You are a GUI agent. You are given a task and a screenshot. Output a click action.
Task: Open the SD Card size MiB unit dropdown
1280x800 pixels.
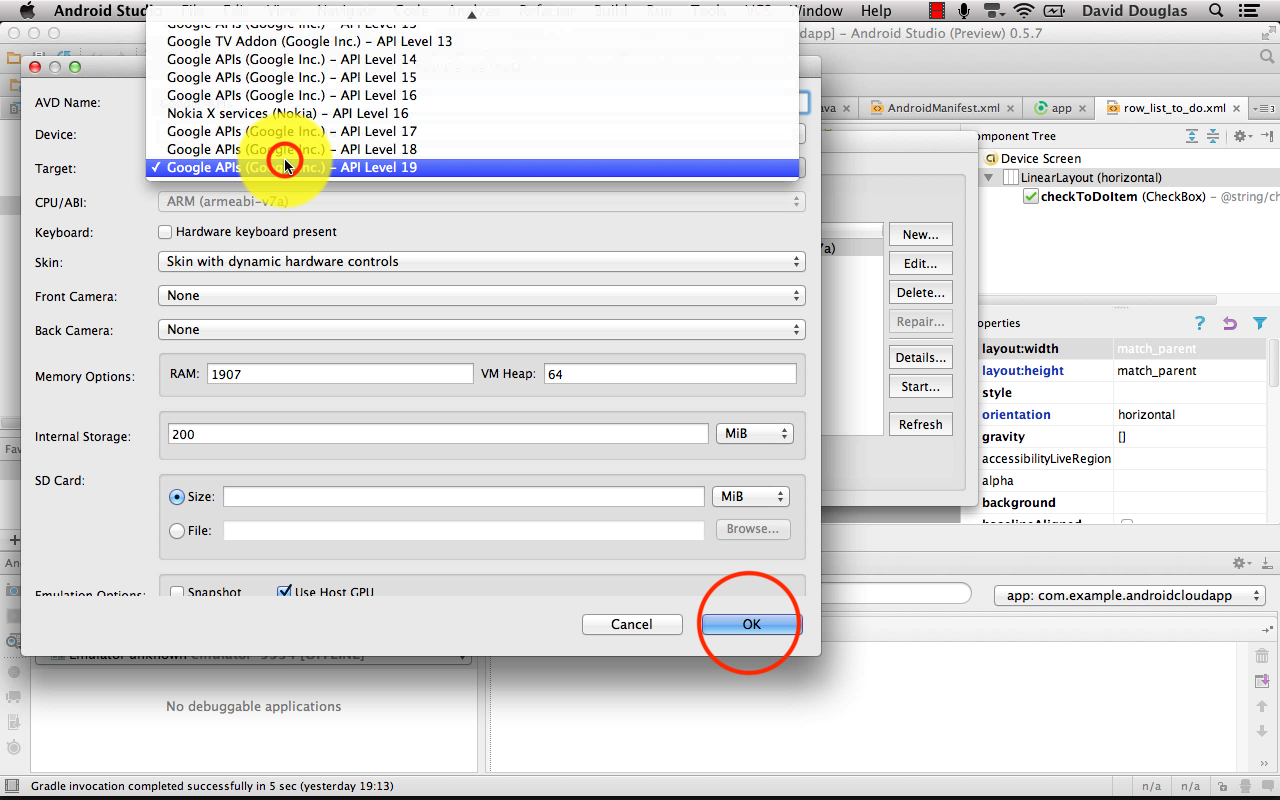751,497
